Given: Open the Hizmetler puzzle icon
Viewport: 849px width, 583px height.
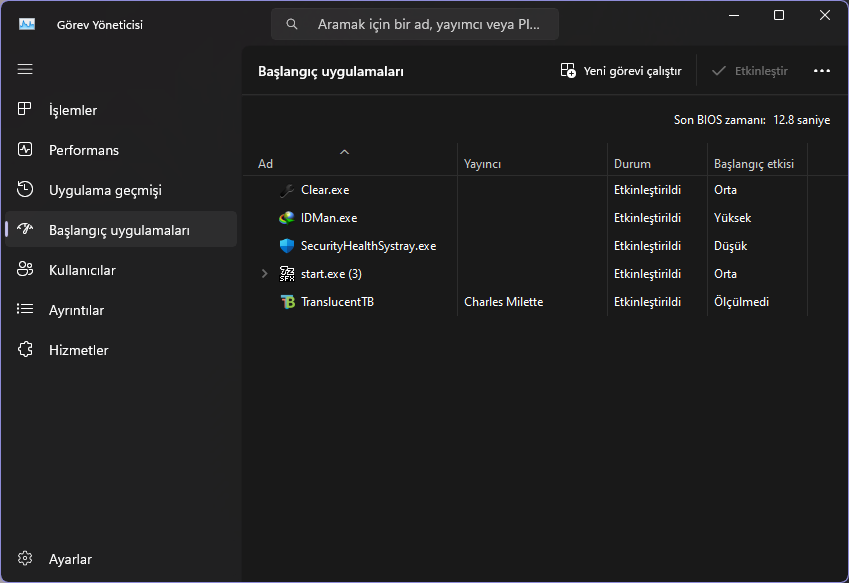Looking at the screenshot, I should point(25,350).
